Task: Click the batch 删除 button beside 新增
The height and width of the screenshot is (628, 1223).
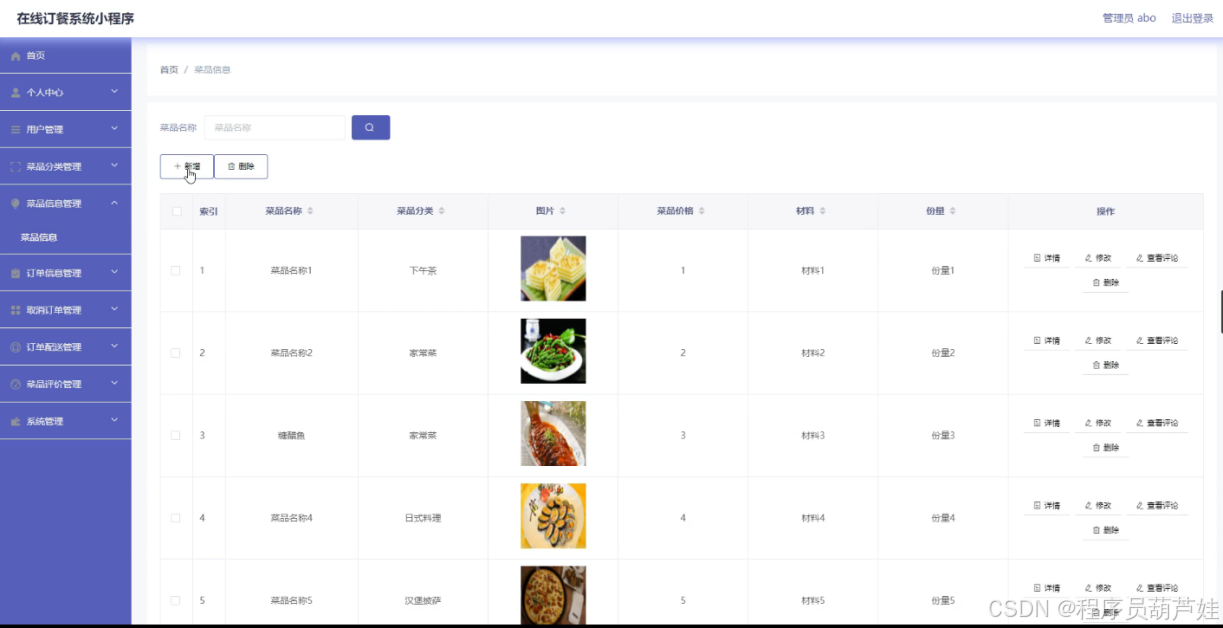Action: (x=241, y=166)
